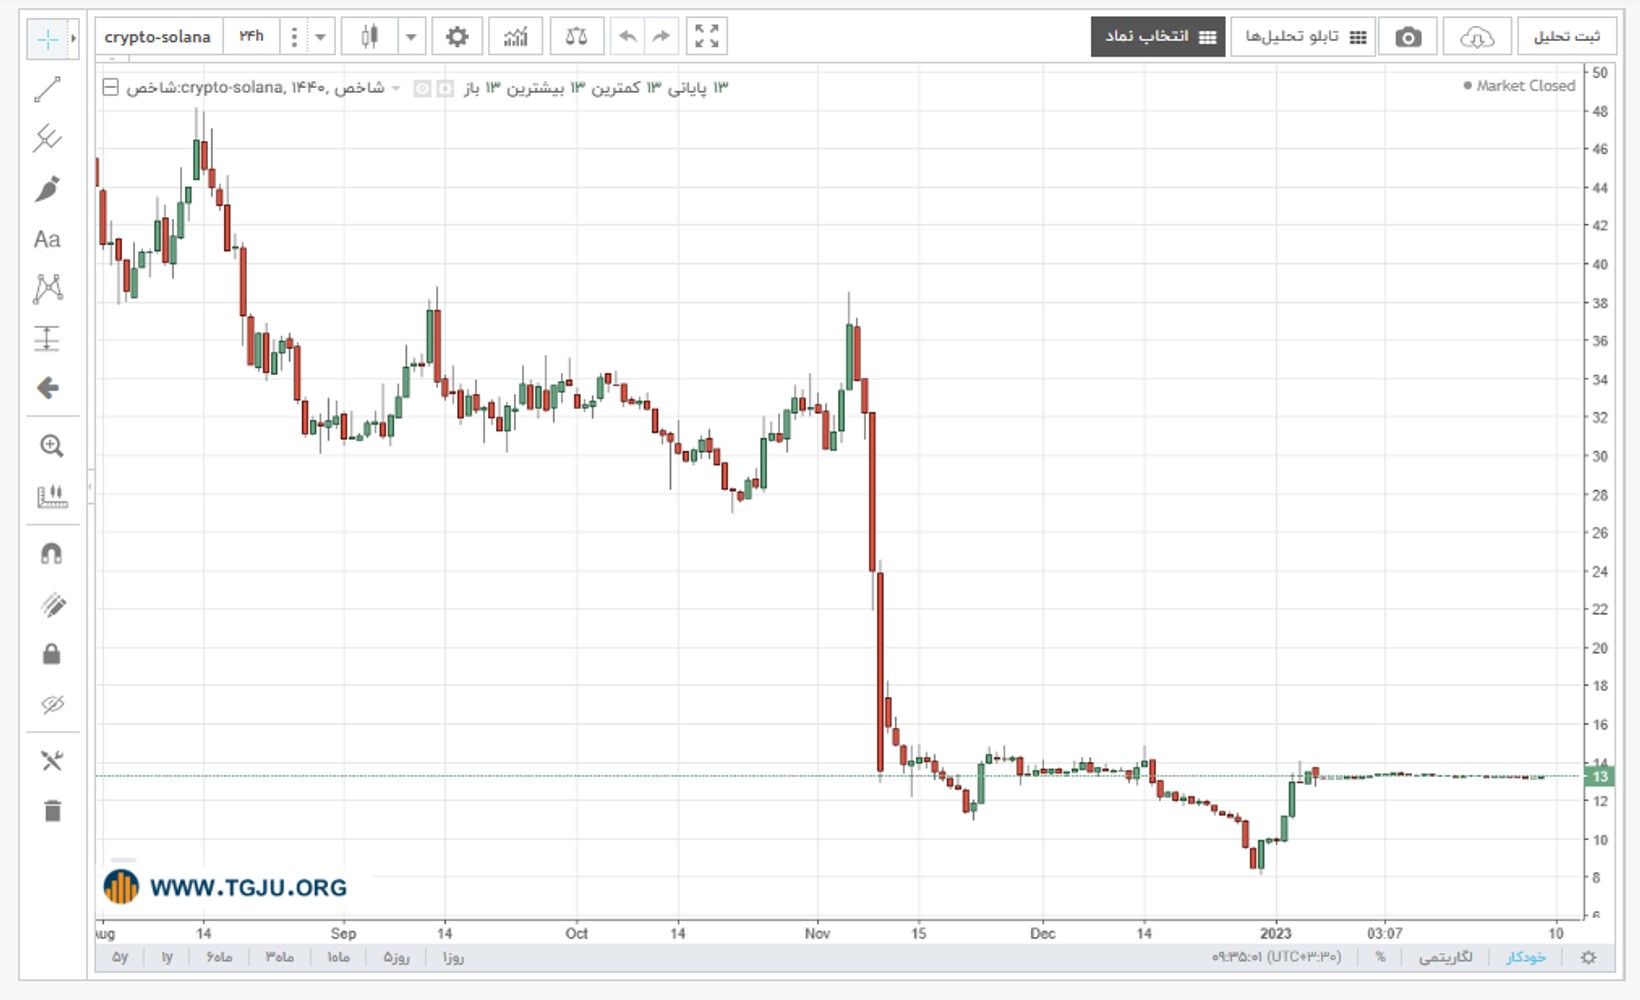Select the trend line drawing tool
This screenshot has height=1000, width=1640.
tap(47, 89)
